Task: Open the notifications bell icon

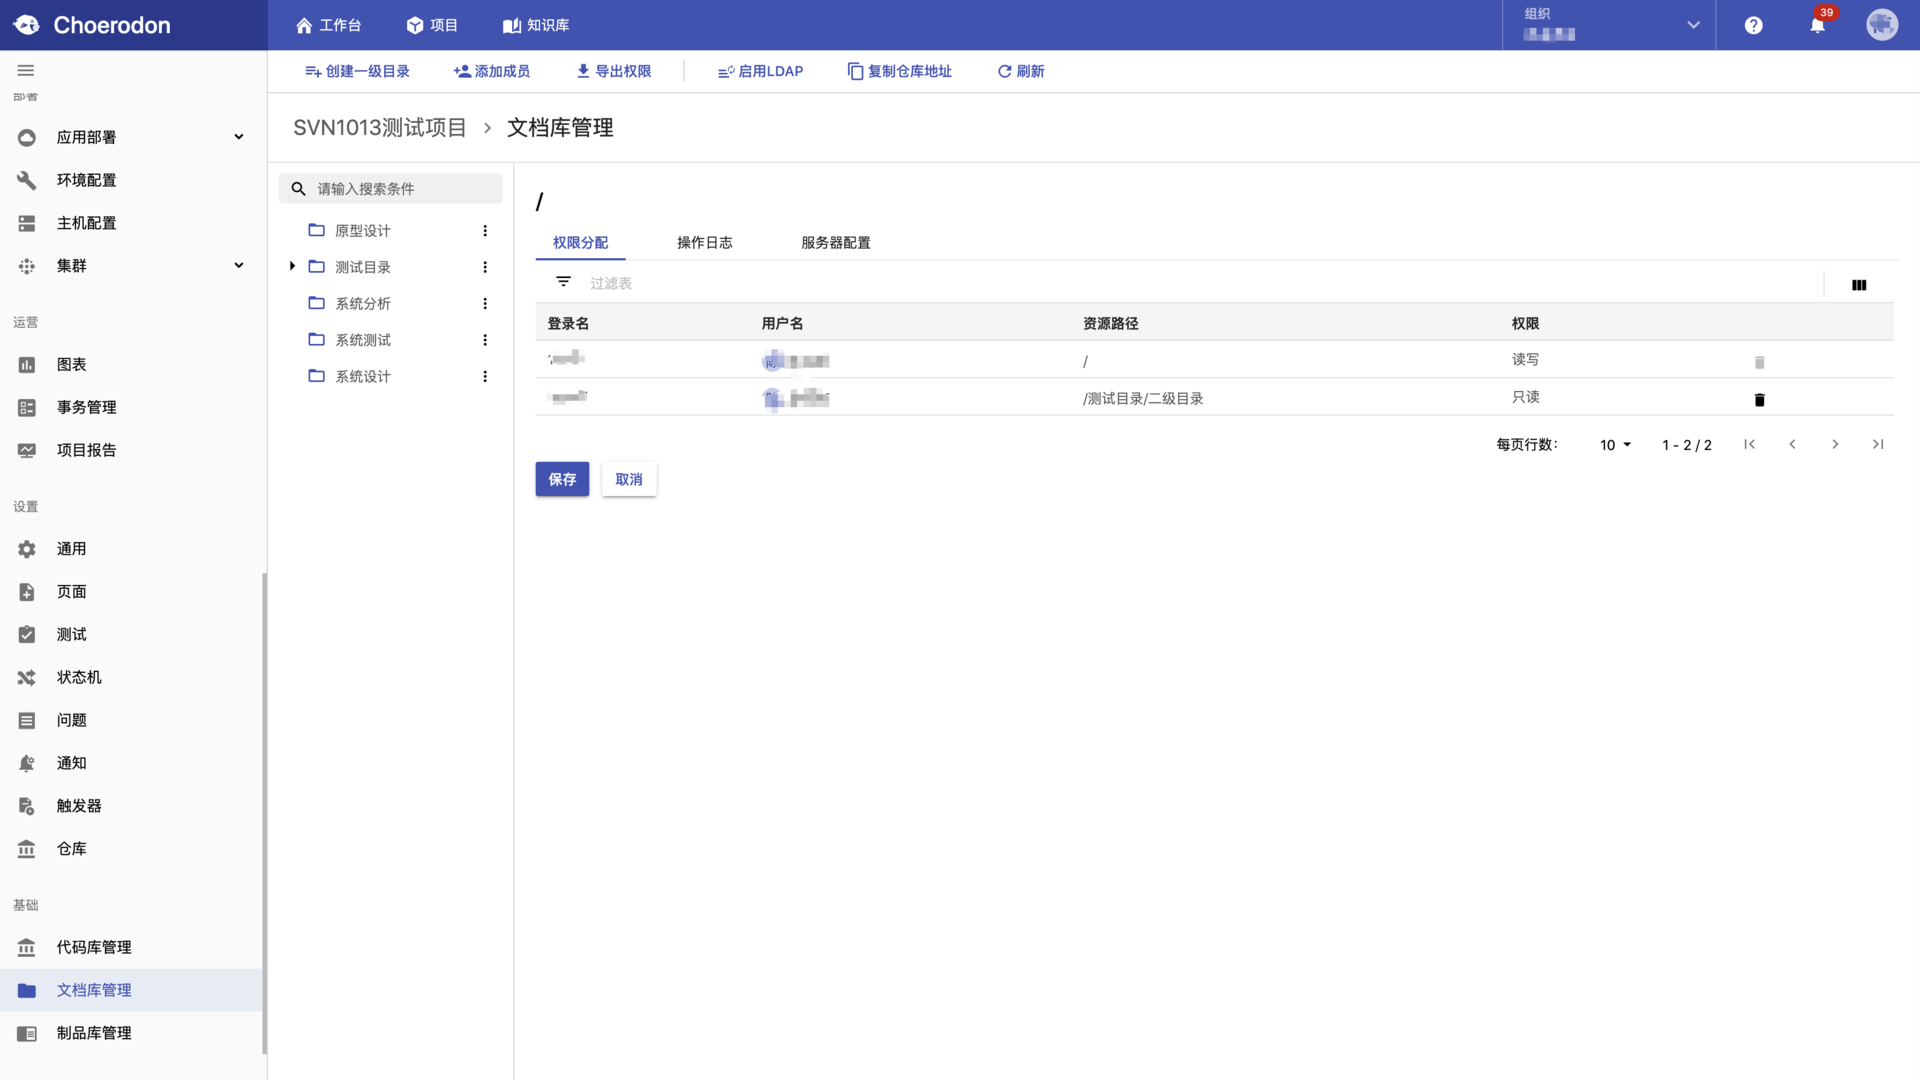Action: pyautogui.click(x=1817, y=25)
